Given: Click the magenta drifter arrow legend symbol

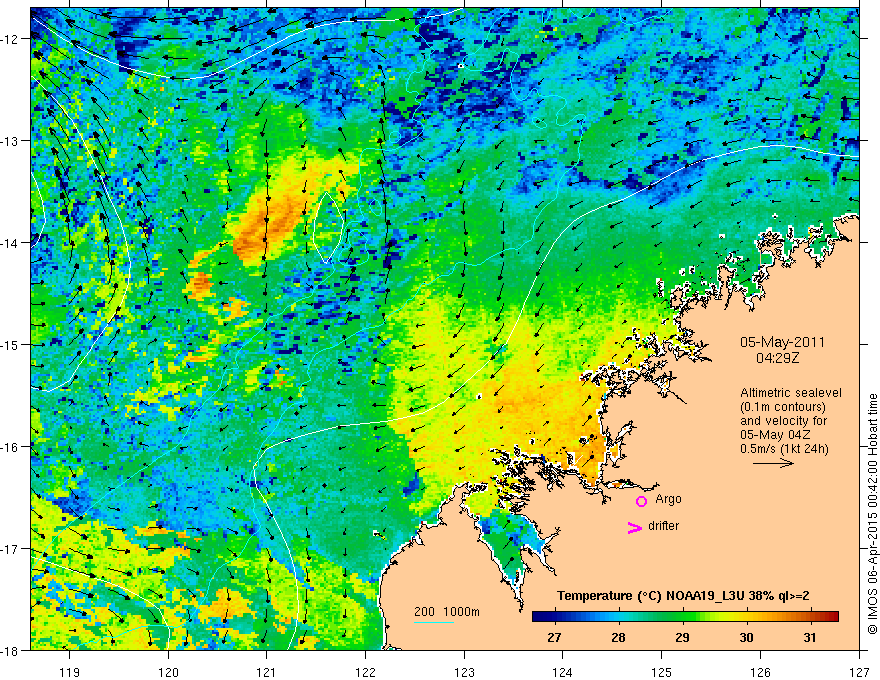Looking at the screenshot, I should coord(634,527).
